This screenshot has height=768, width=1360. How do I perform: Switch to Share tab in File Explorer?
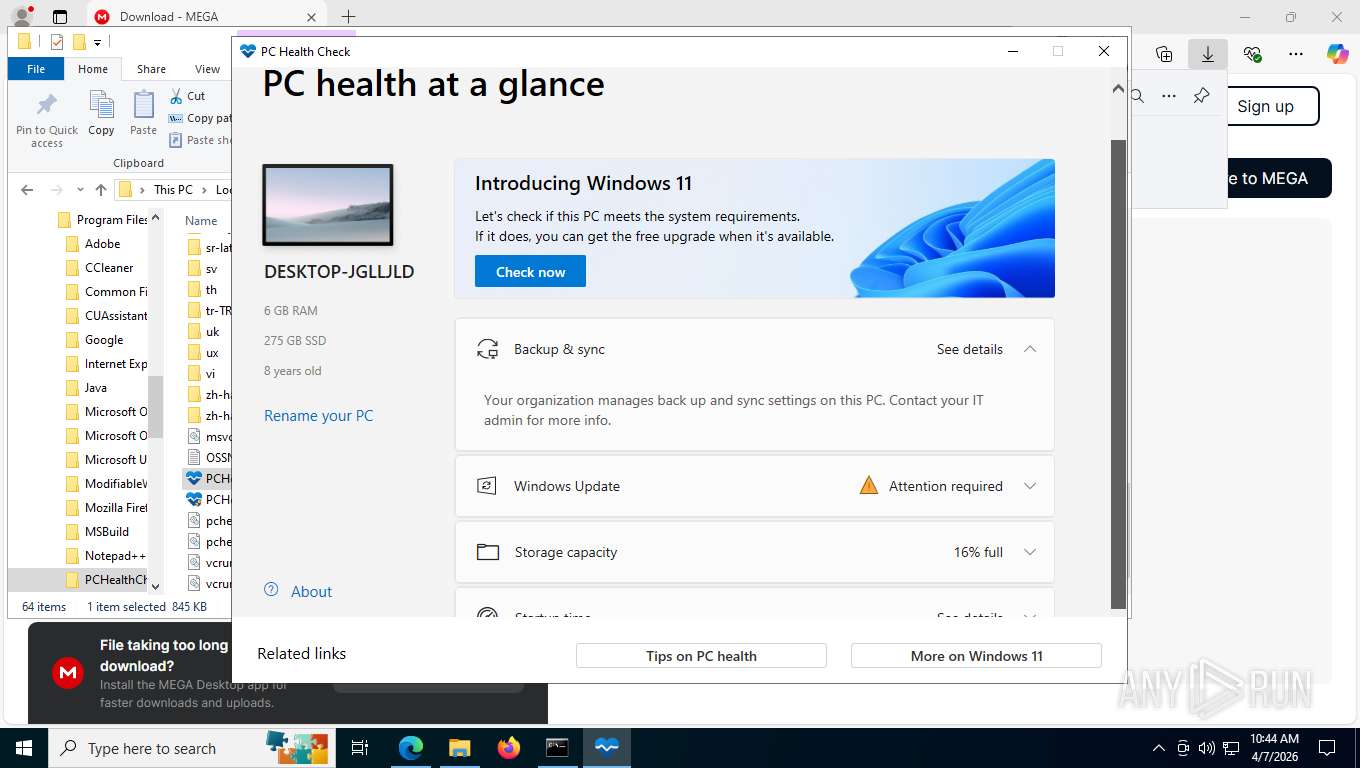151,69
